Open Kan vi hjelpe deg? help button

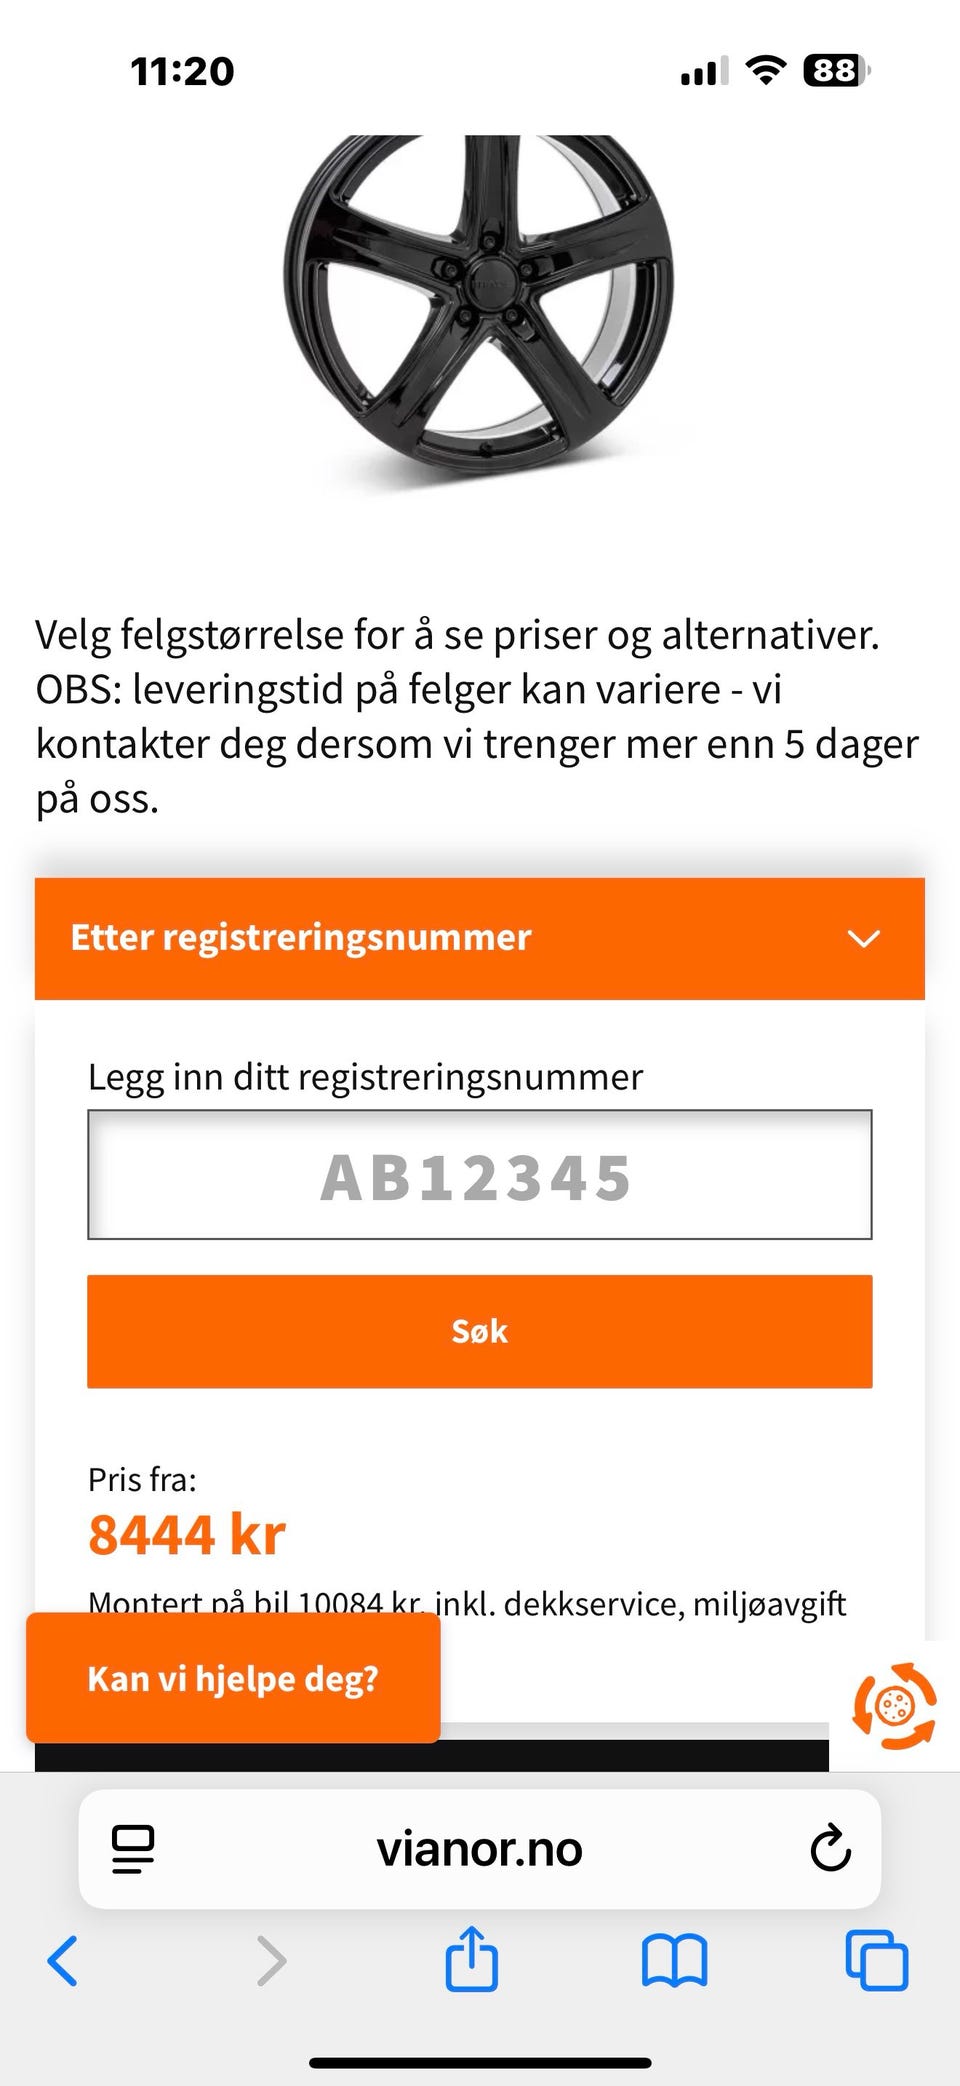[233, 1678]
